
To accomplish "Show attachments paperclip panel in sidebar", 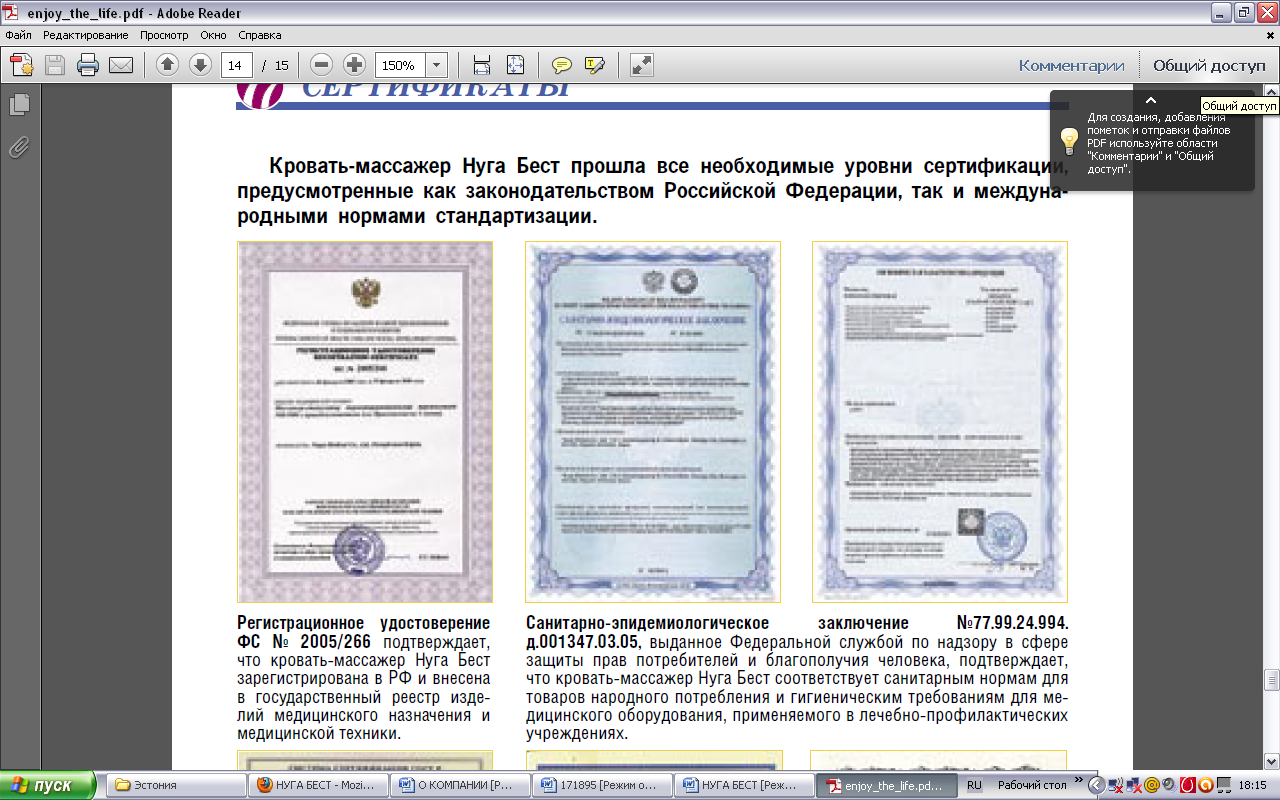I will pyautogui.click(x=19, y=148).
